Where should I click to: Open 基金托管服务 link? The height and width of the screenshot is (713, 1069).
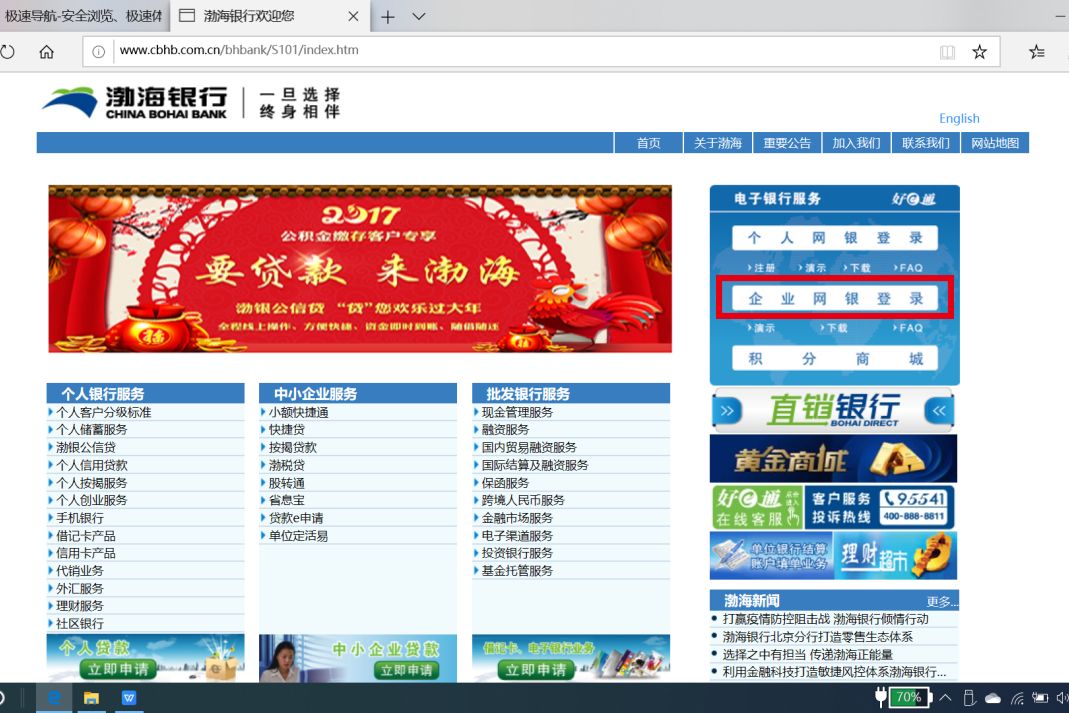517,571
